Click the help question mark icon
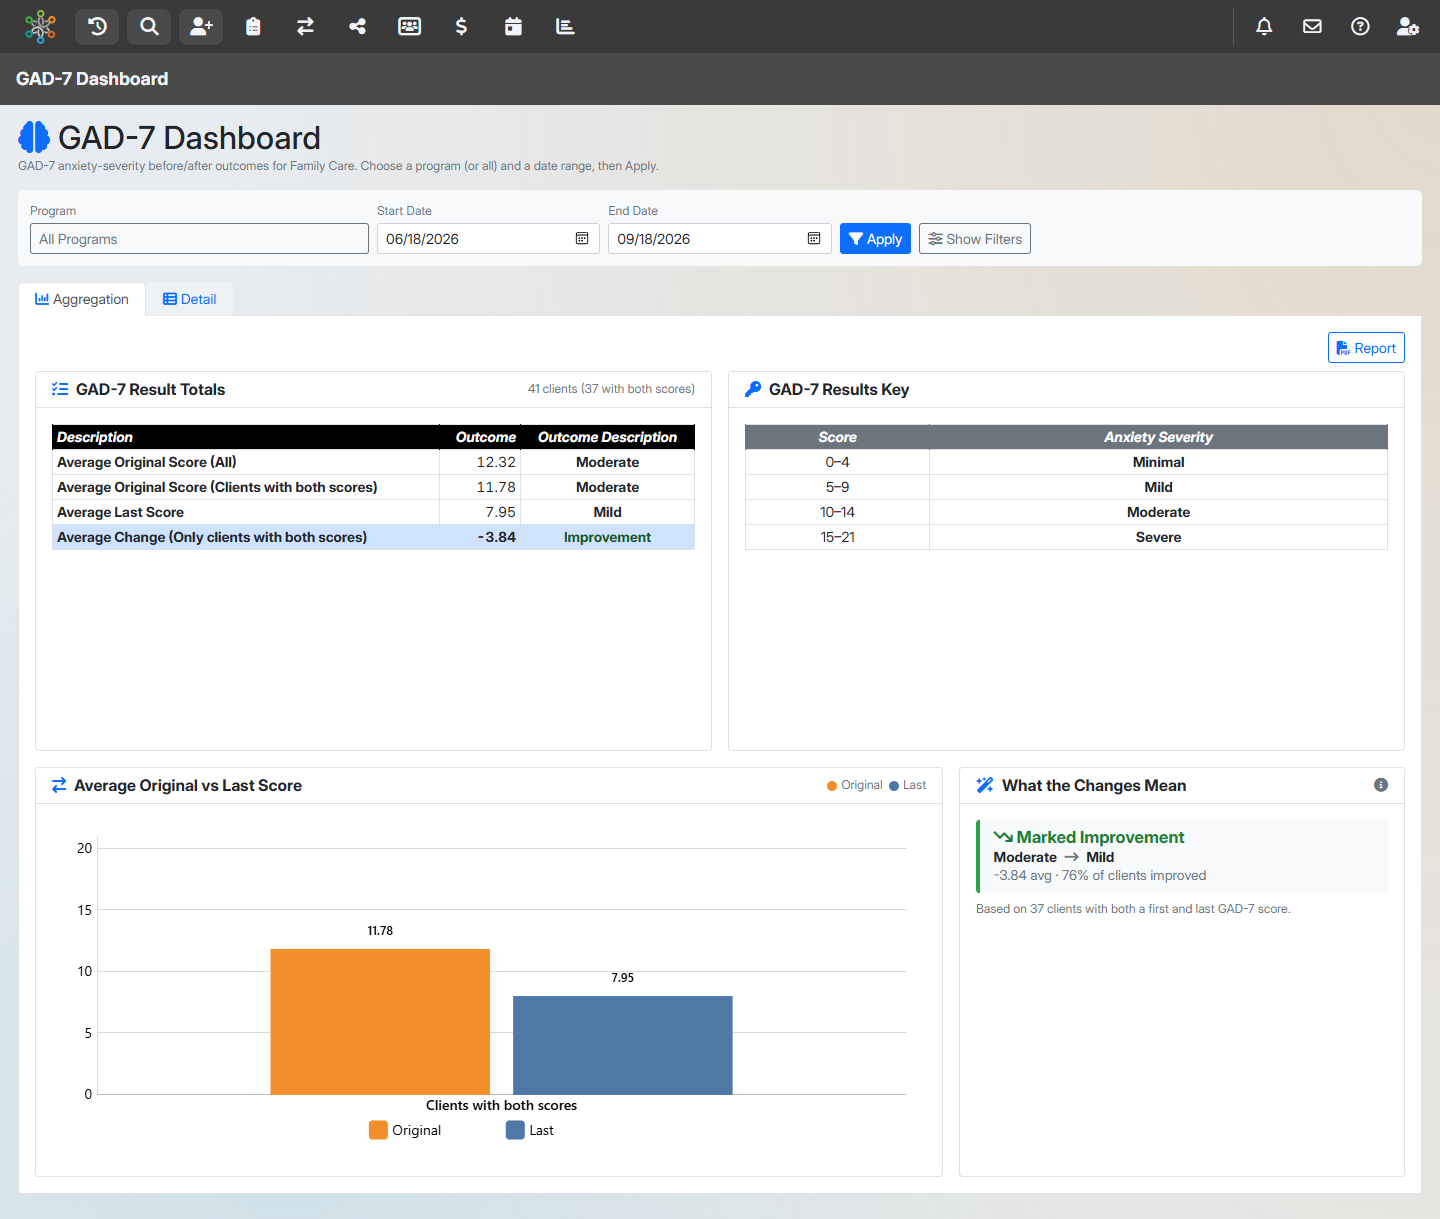The width and height of the screenshot is (1440, 1219). (1360, 27)
